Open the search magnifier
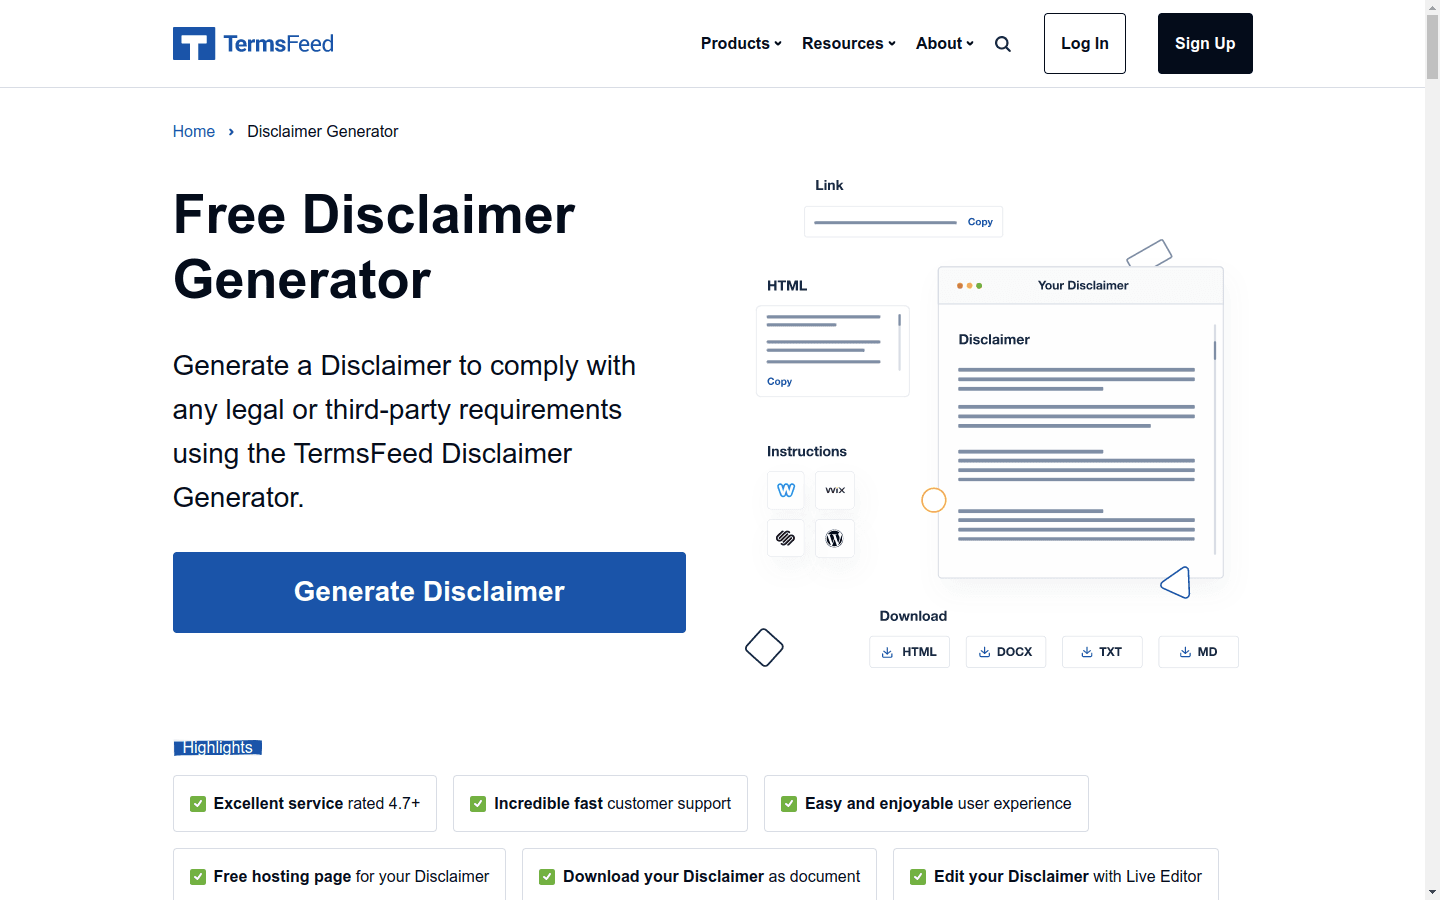 tap(1002, 43)
